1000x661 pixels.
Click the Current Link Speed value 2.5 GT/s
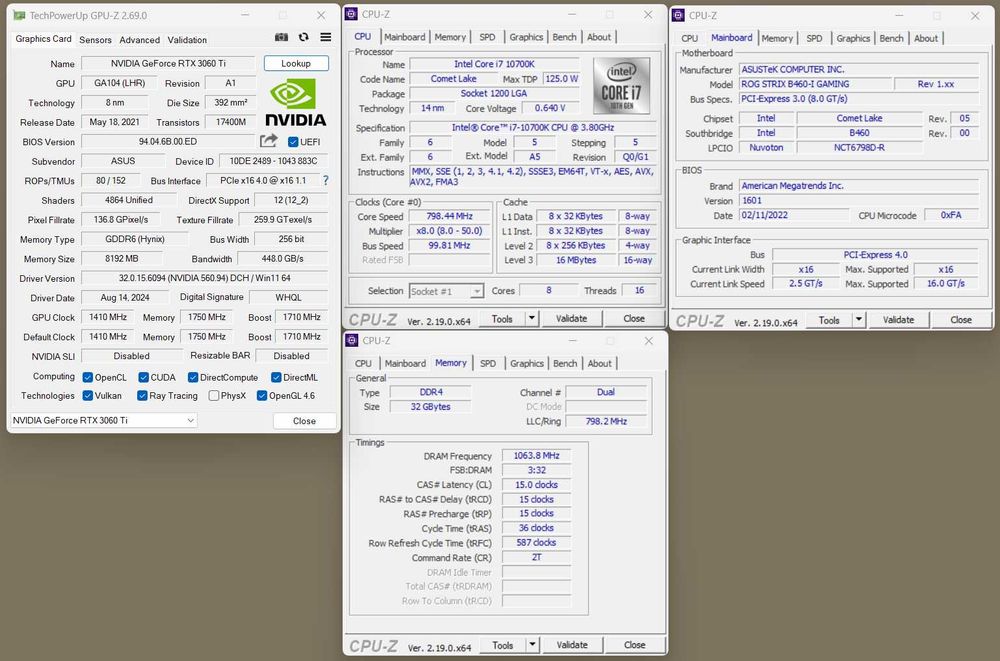805,283
